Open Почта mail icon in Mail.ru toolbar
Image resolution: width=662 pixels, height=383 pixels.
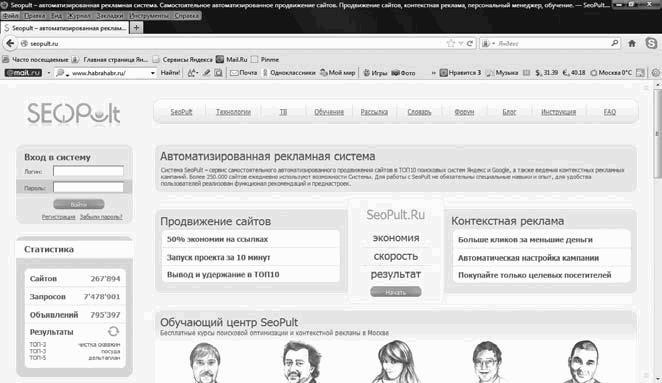[244, 73]
